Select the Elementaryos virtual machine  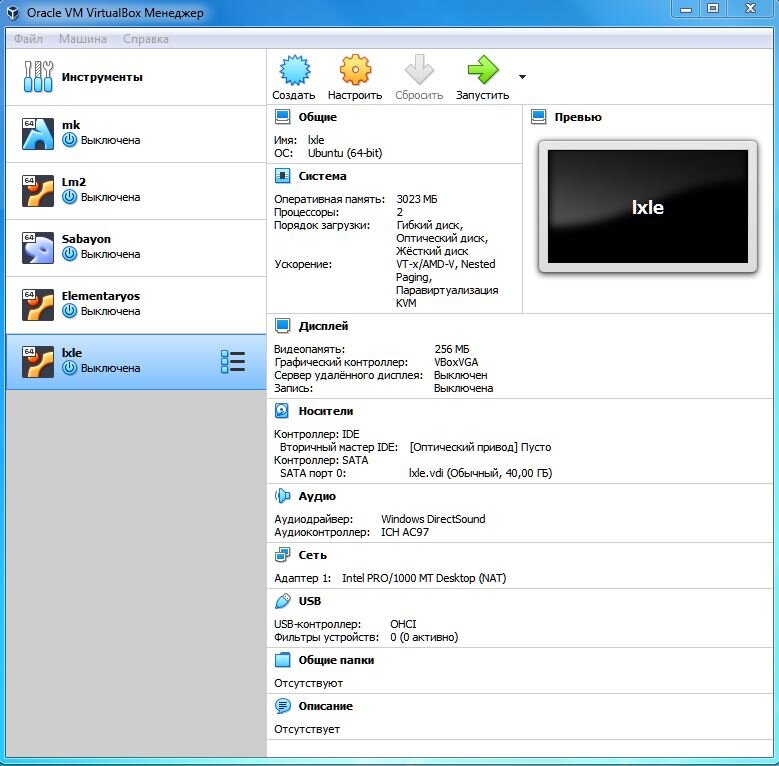pyautogui.click(x=136, y=305)
